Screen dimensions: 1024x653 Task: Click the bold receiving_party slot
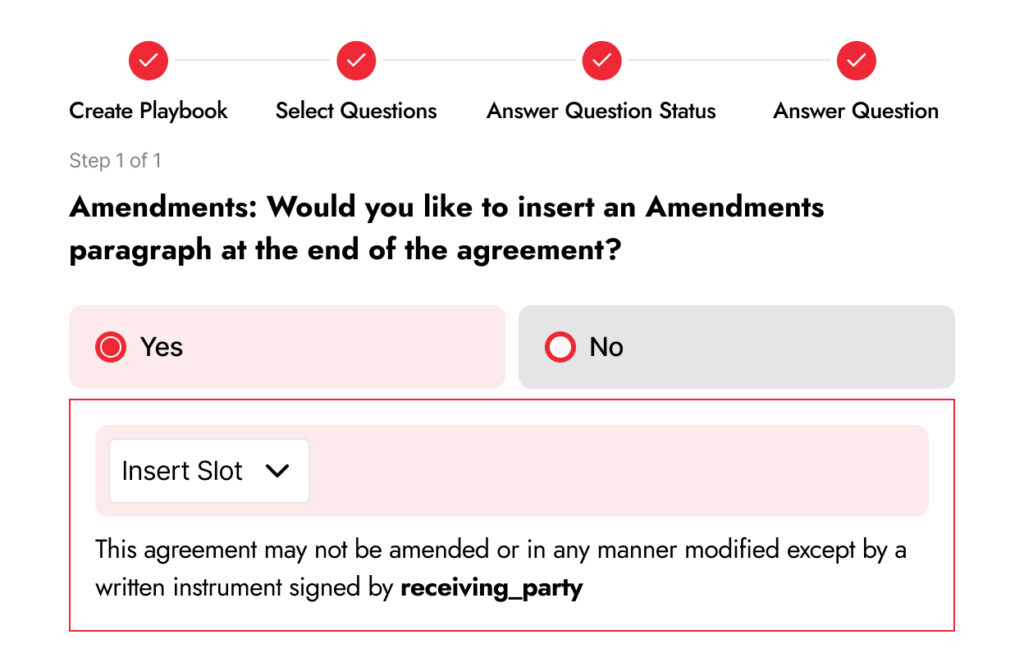click(x=491, y=588)
